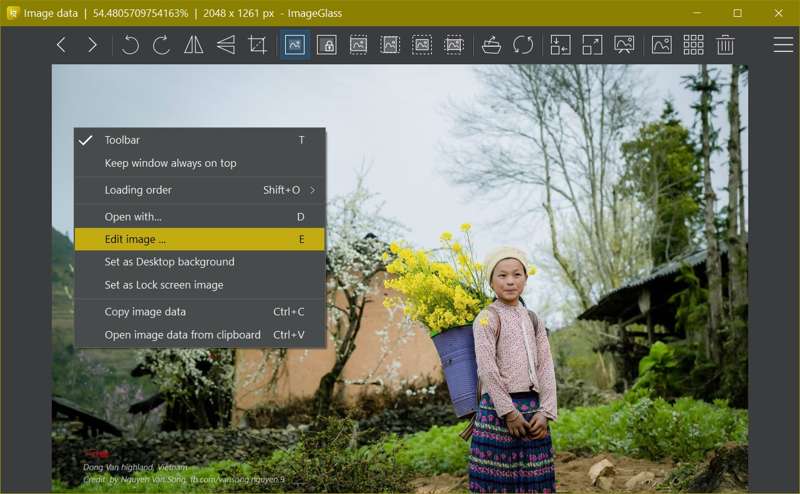Go to the previous image arrow
The image size is (800, 494).
pyautogui.click(x=61, y=45)
